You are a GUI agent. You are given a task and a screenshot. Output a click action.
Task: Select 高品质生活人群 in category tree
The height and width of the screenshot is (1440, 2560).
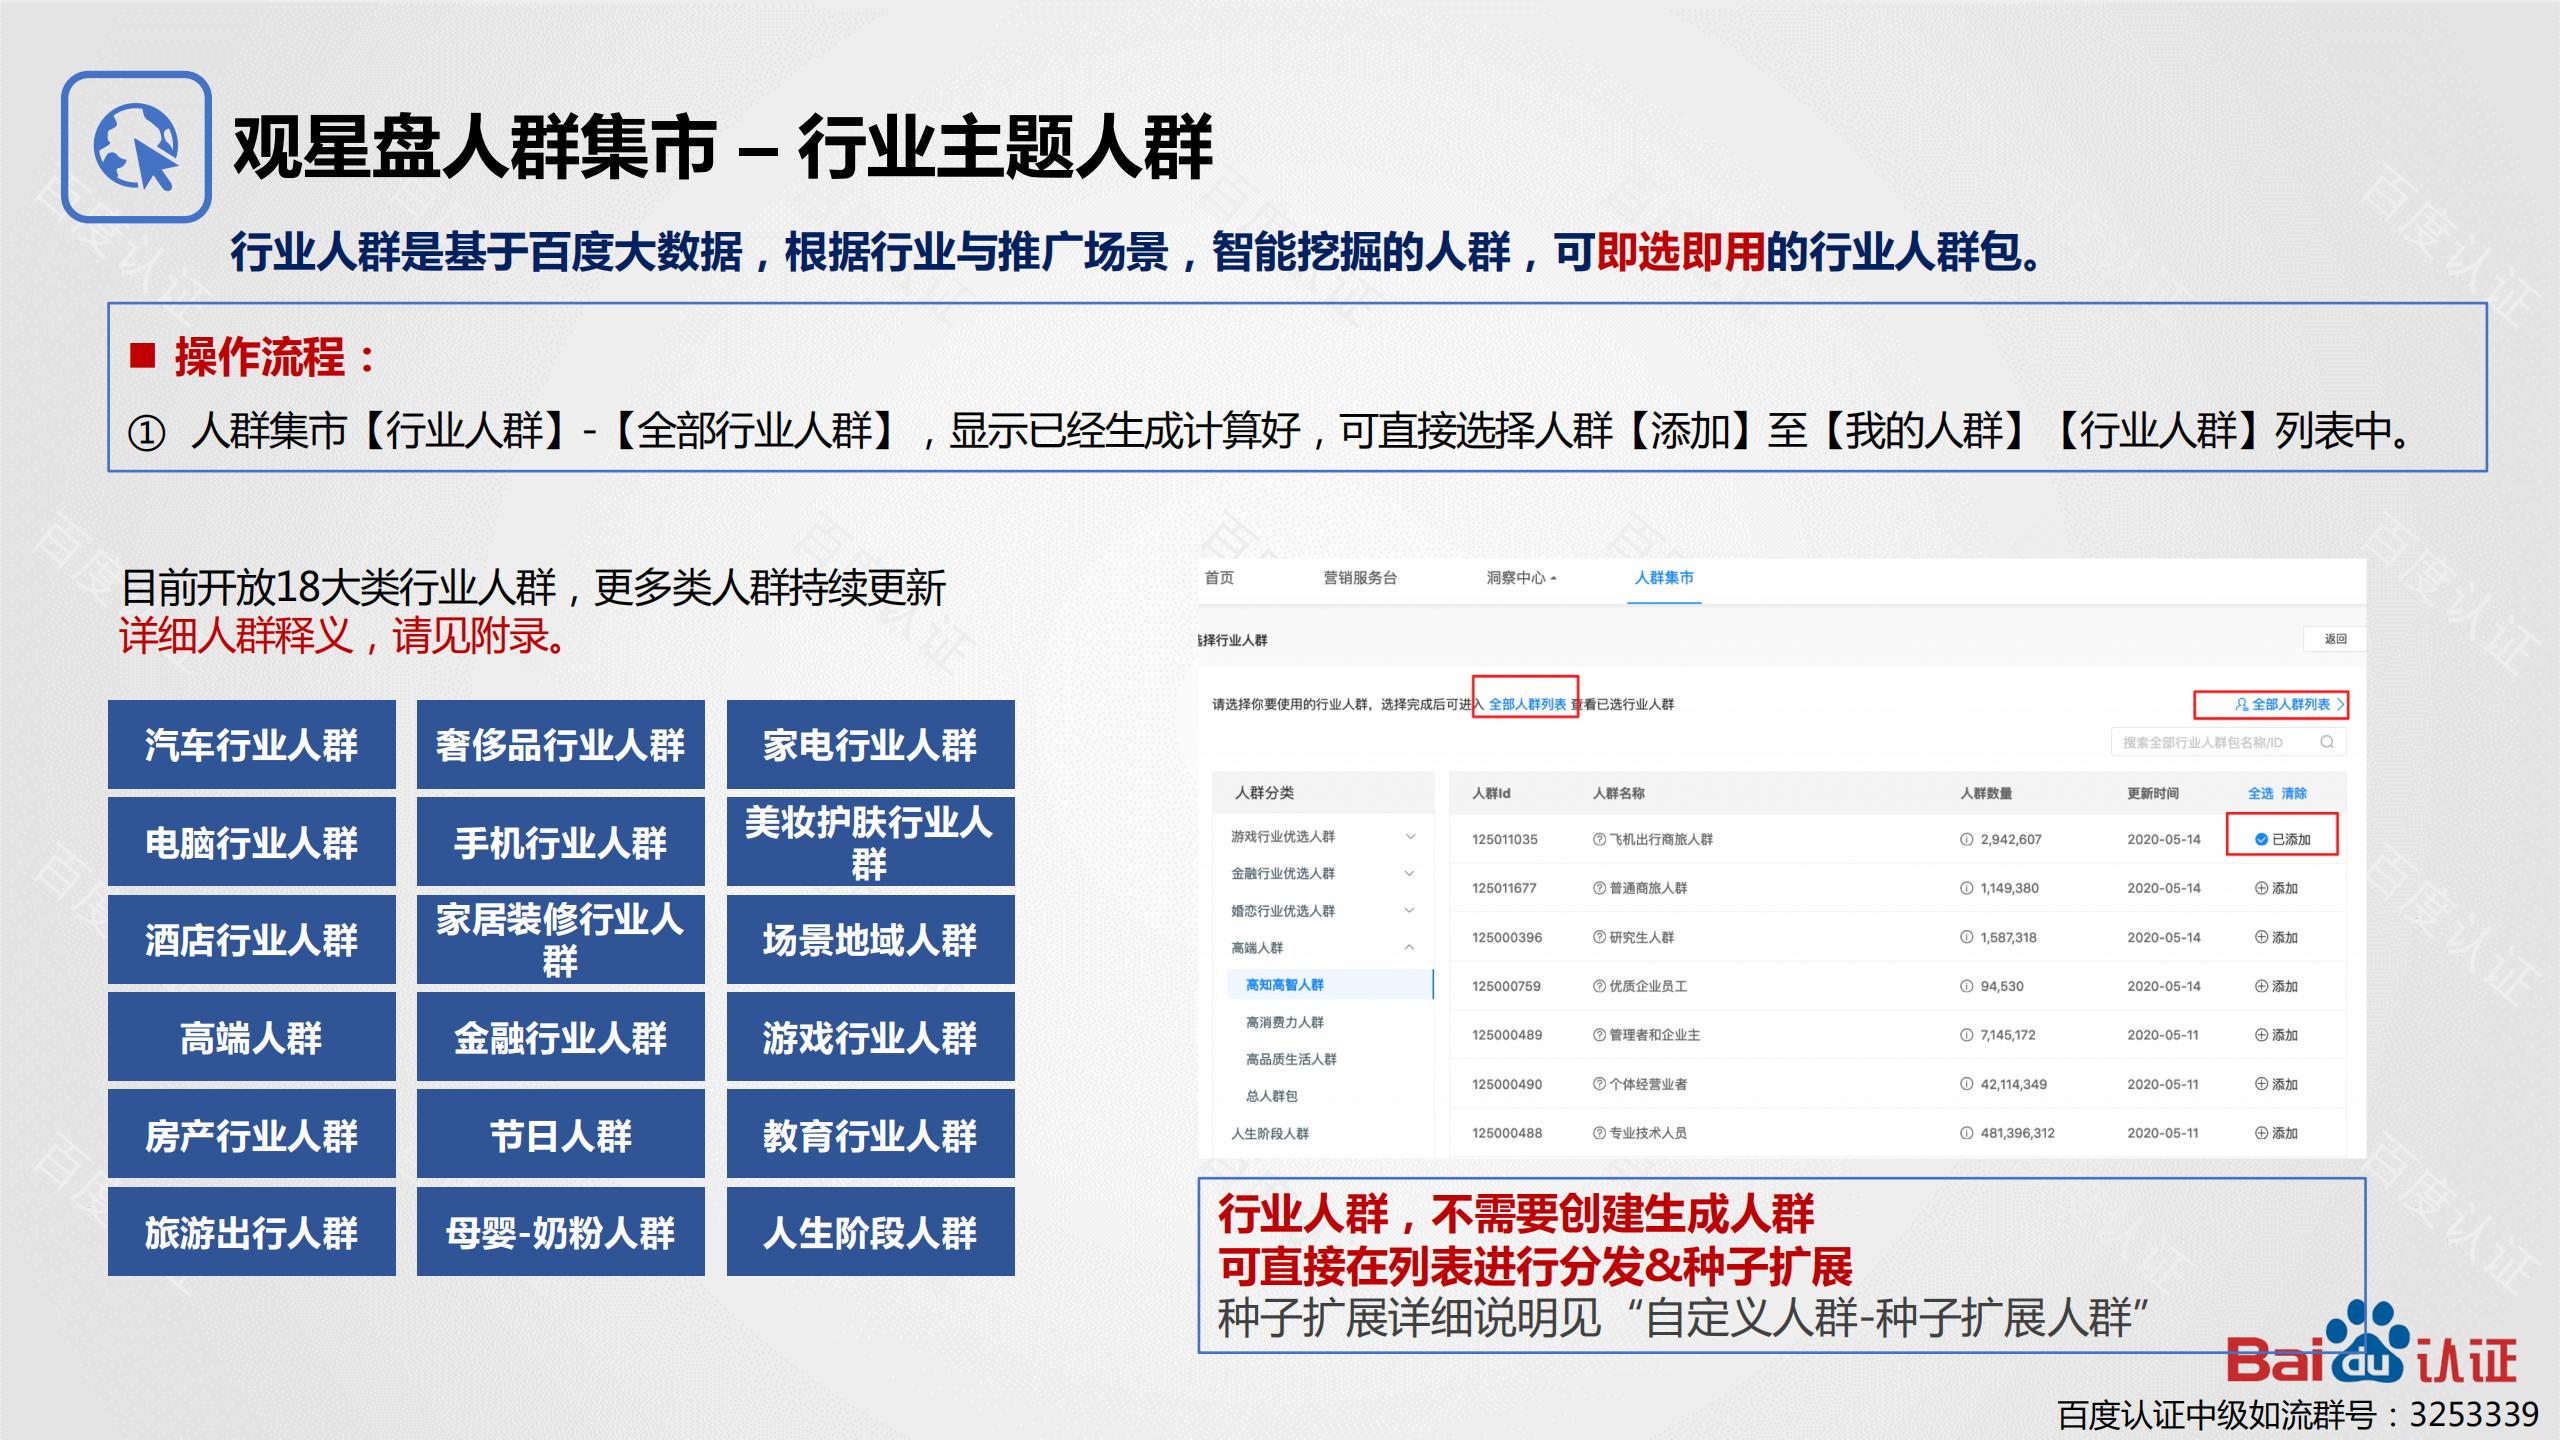(1291, 1059)
